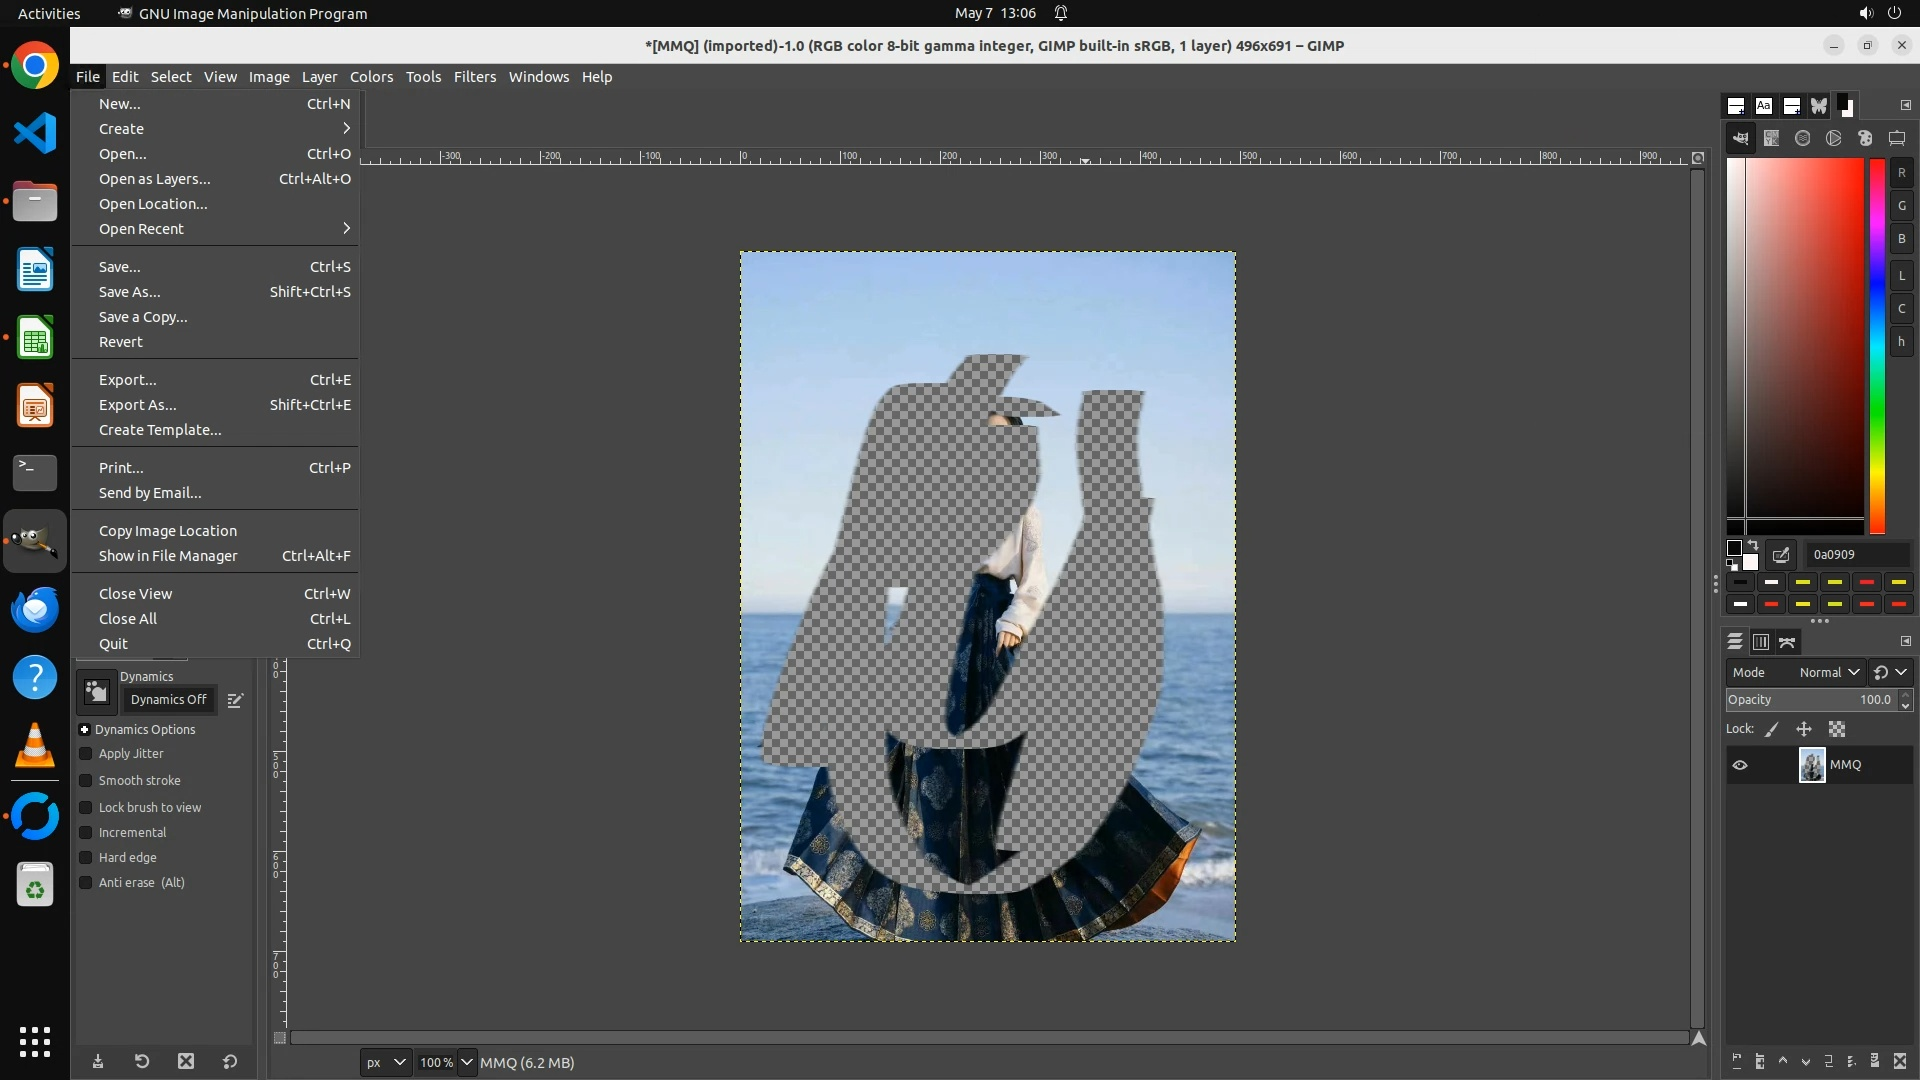Expand the zoom percentage dropdown

click(466, 1063)
